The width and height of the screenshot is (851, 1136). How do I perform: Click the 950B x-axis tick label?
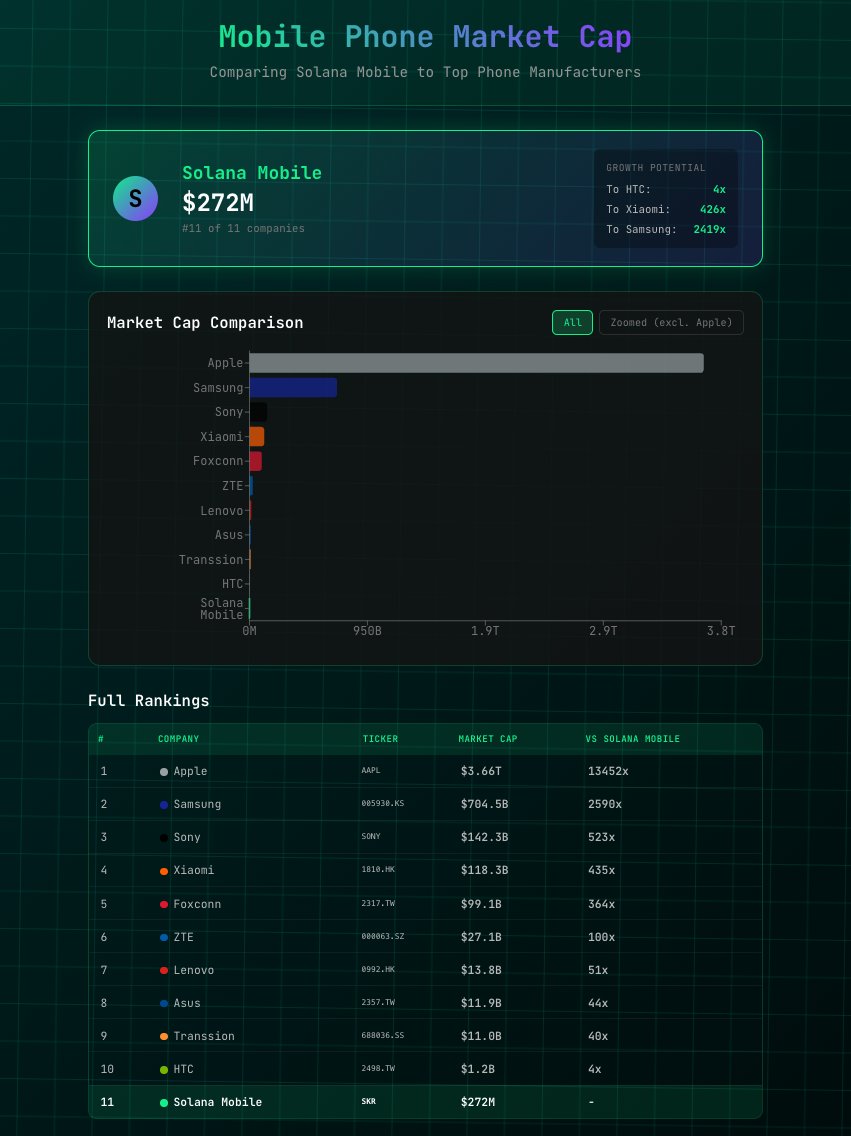[367, 631]
